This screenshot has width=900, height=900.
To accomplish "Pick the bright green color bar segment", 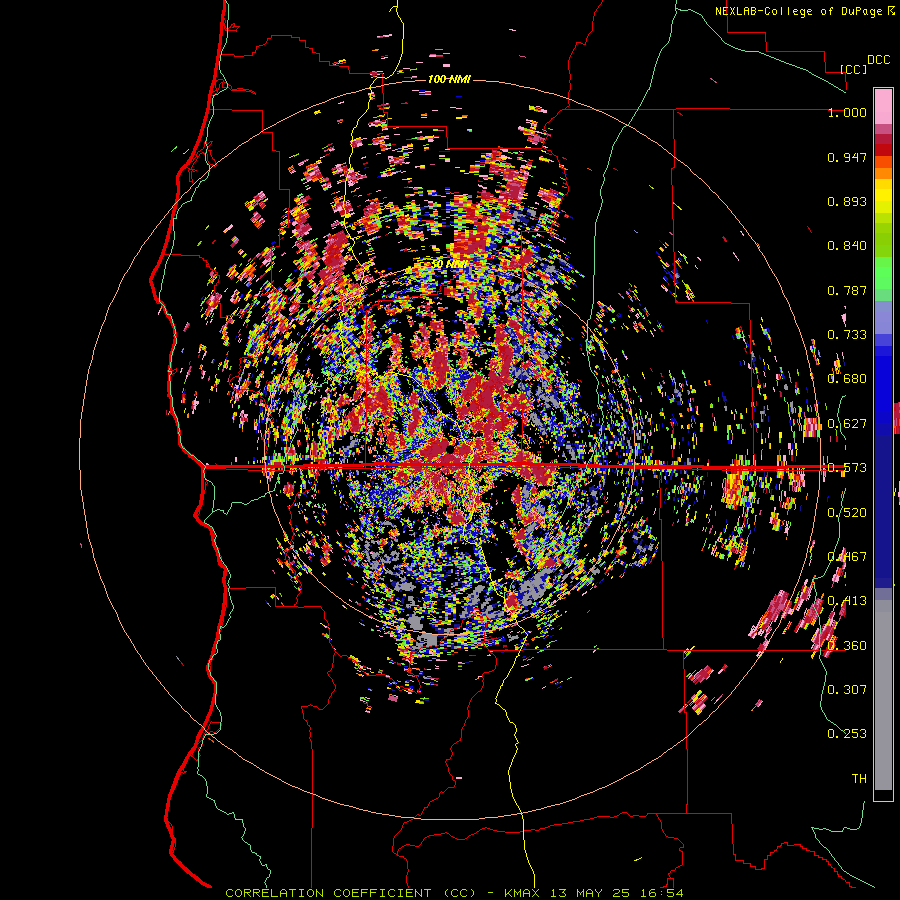I will click(x=883, y=273).
